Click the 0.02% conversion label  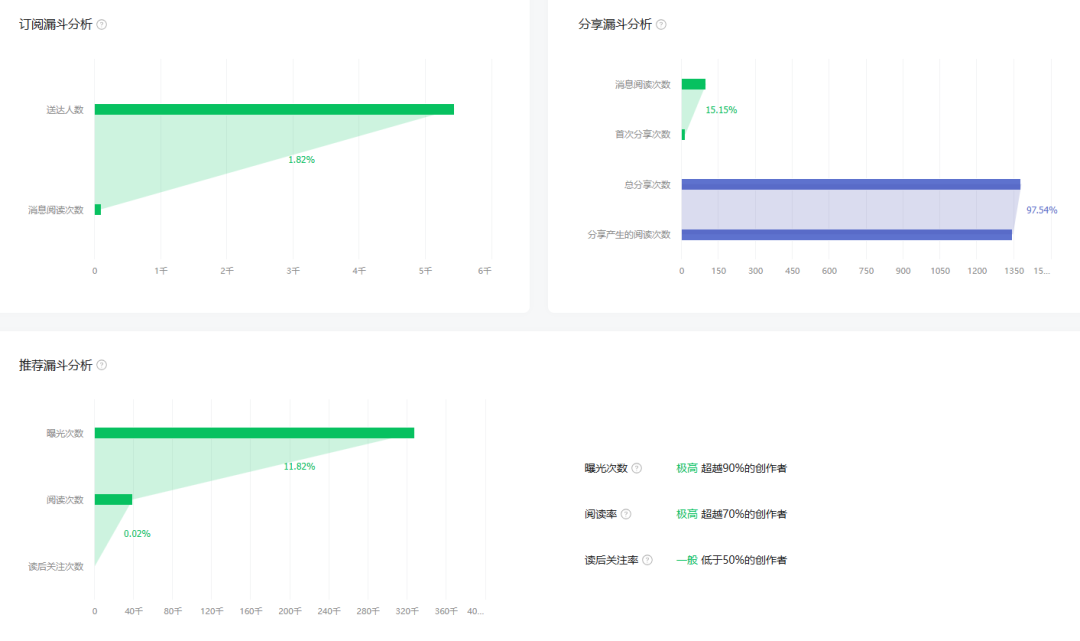tap(137, 534)
